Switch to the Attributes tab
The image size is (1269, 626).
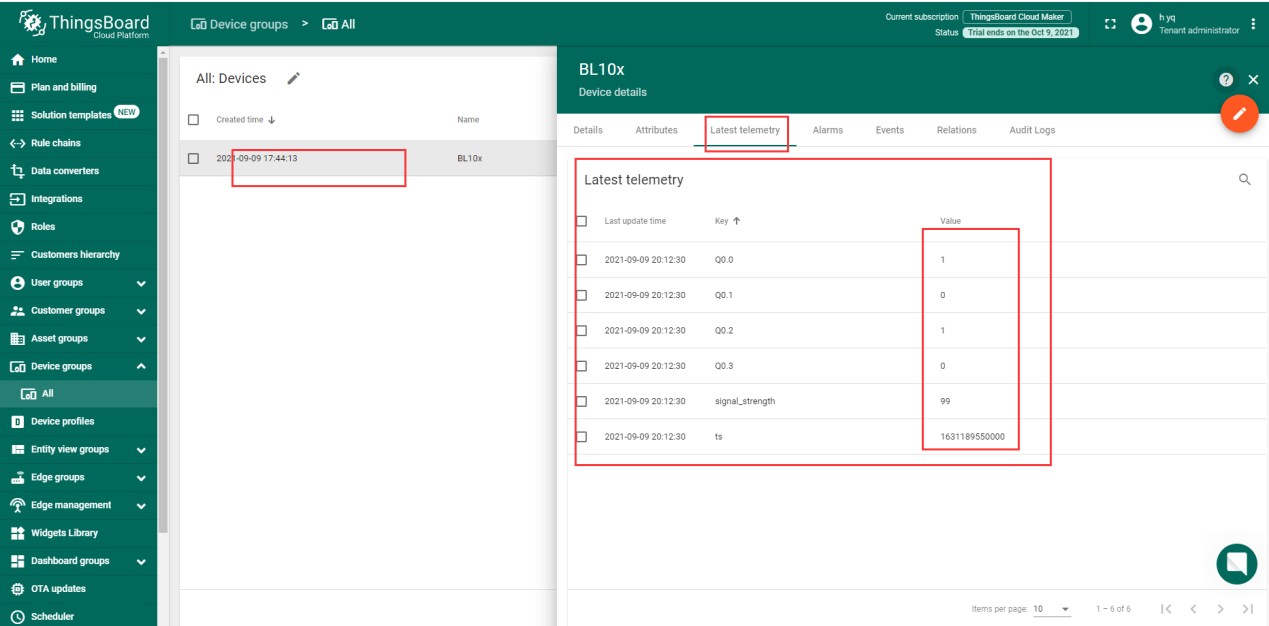pos(656,130)
